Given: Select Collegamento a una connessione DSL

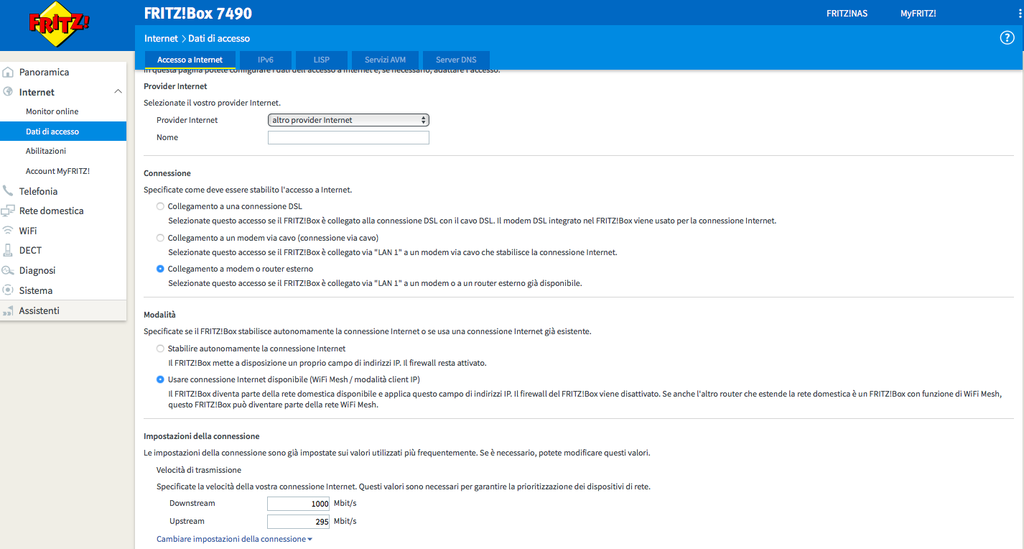Looking at the screenshot, I should coord(160,206).
